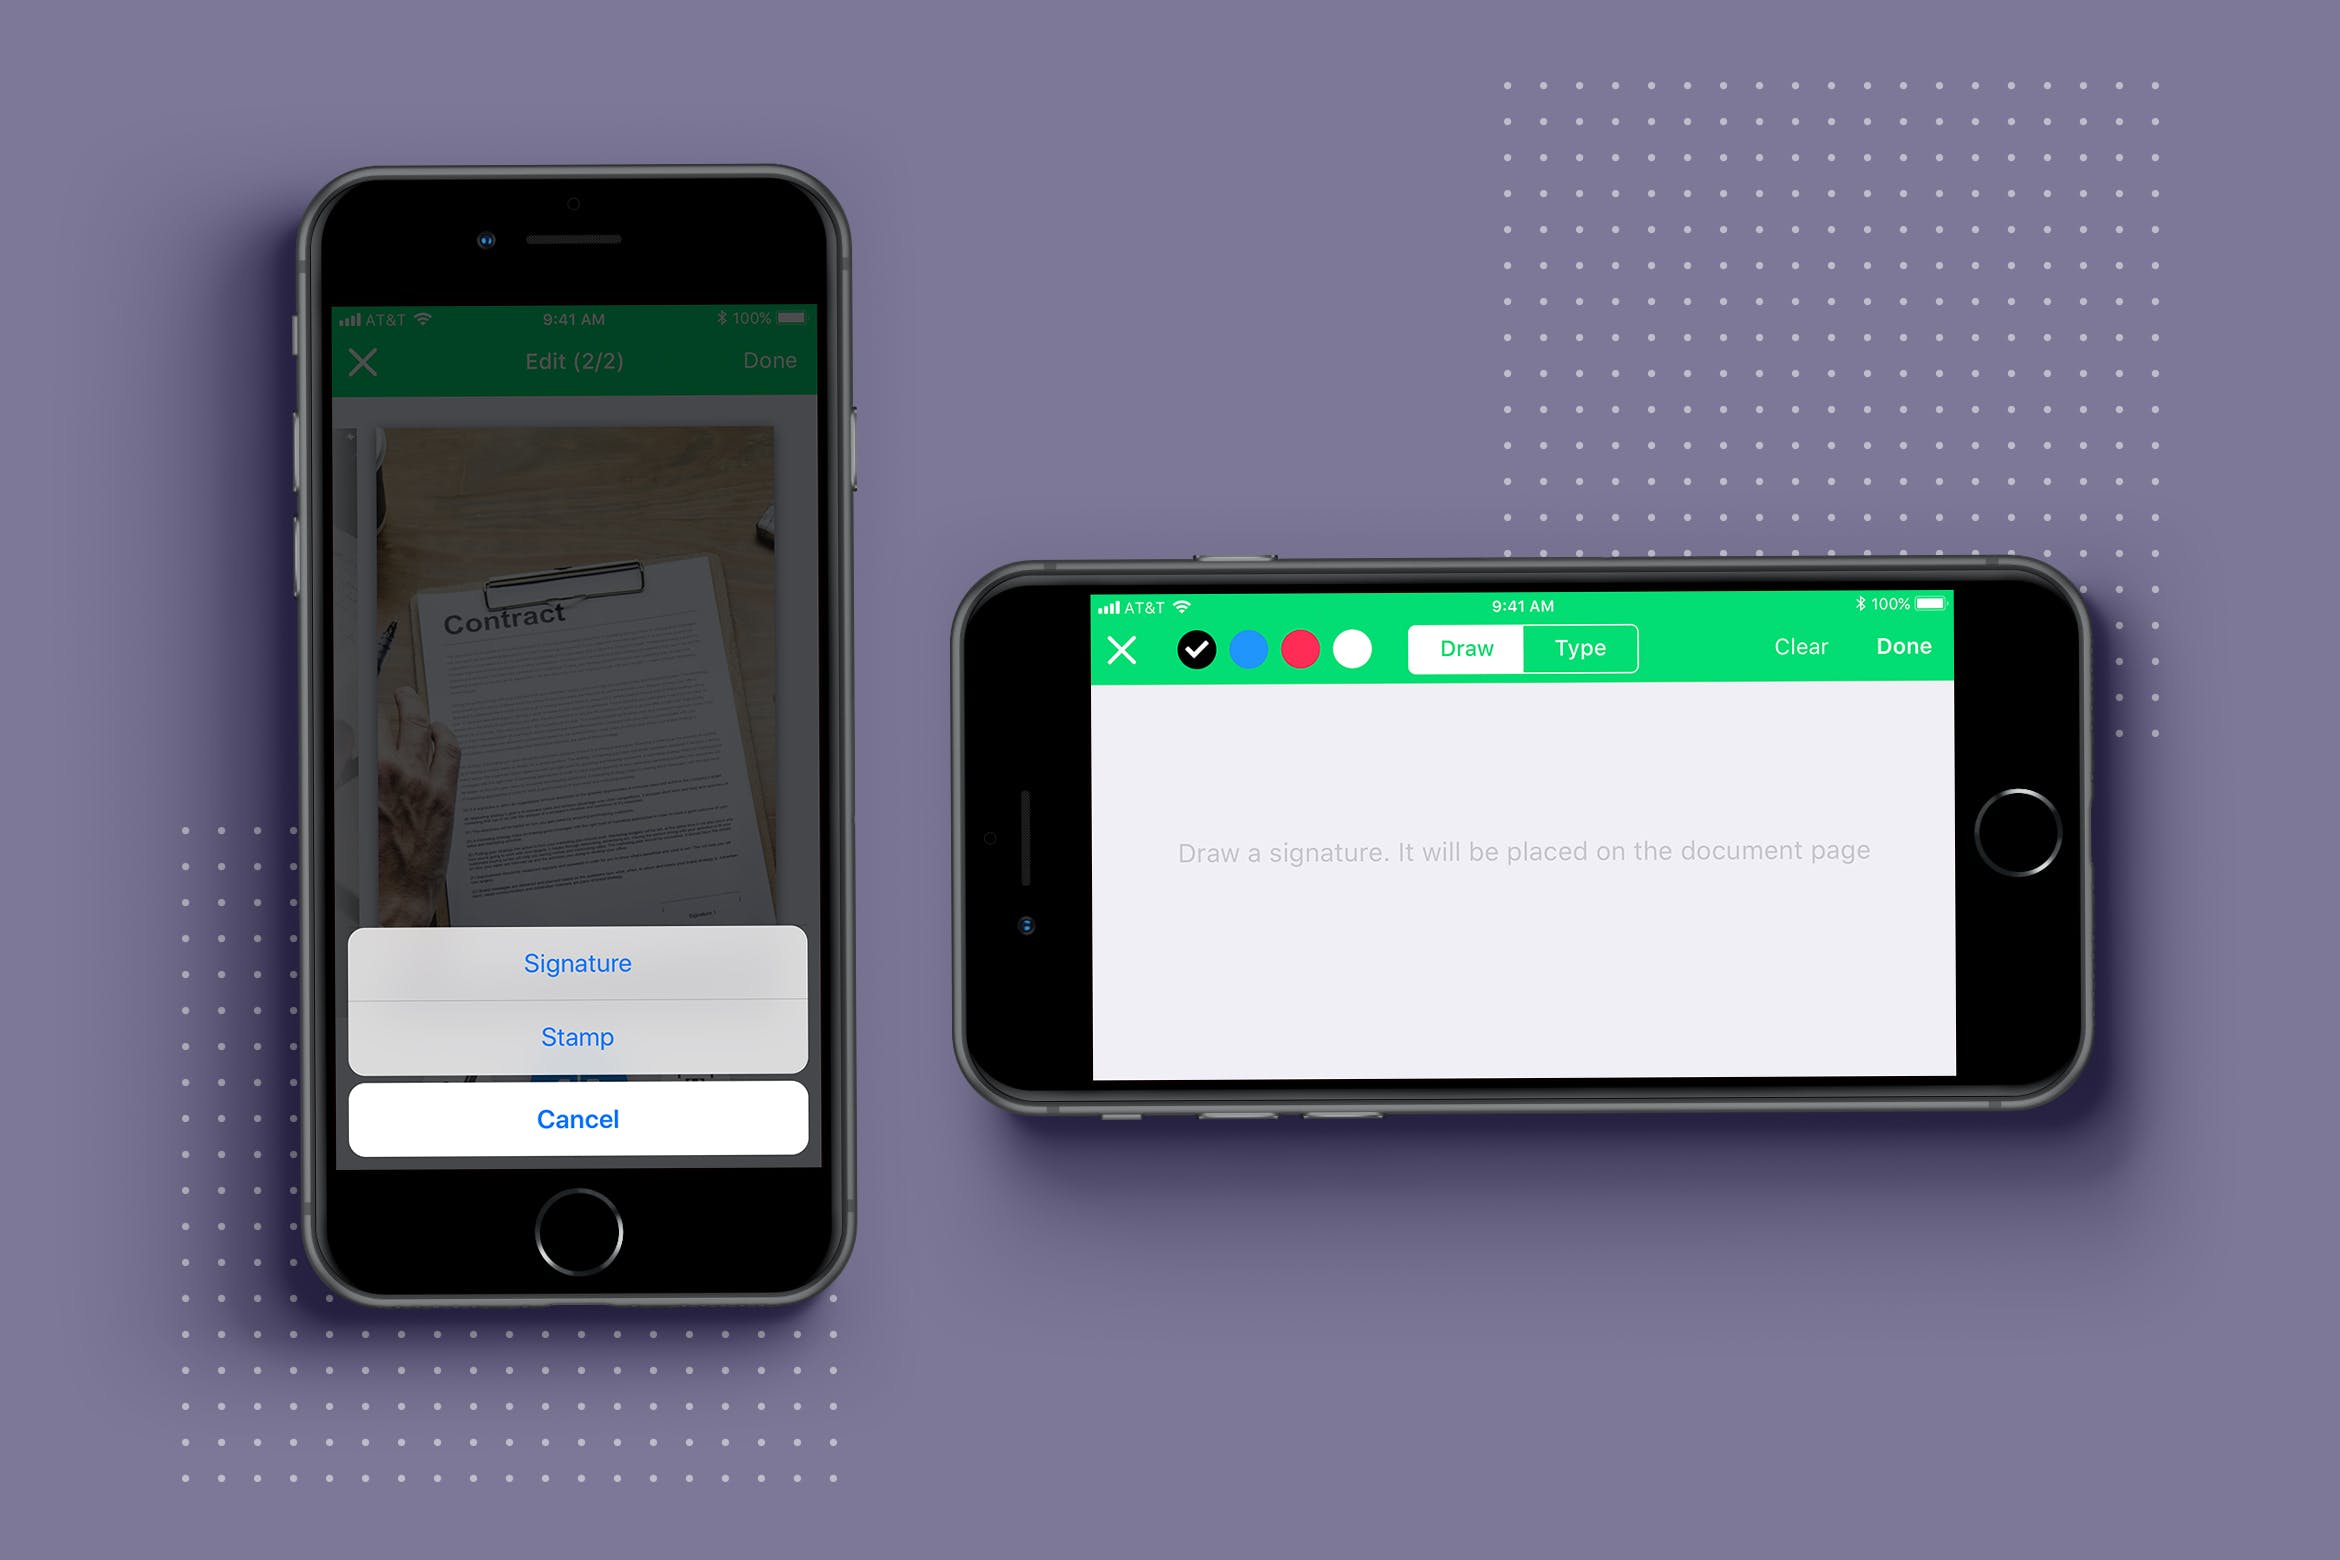Tap Clear to erase signature

(1799, 648)
